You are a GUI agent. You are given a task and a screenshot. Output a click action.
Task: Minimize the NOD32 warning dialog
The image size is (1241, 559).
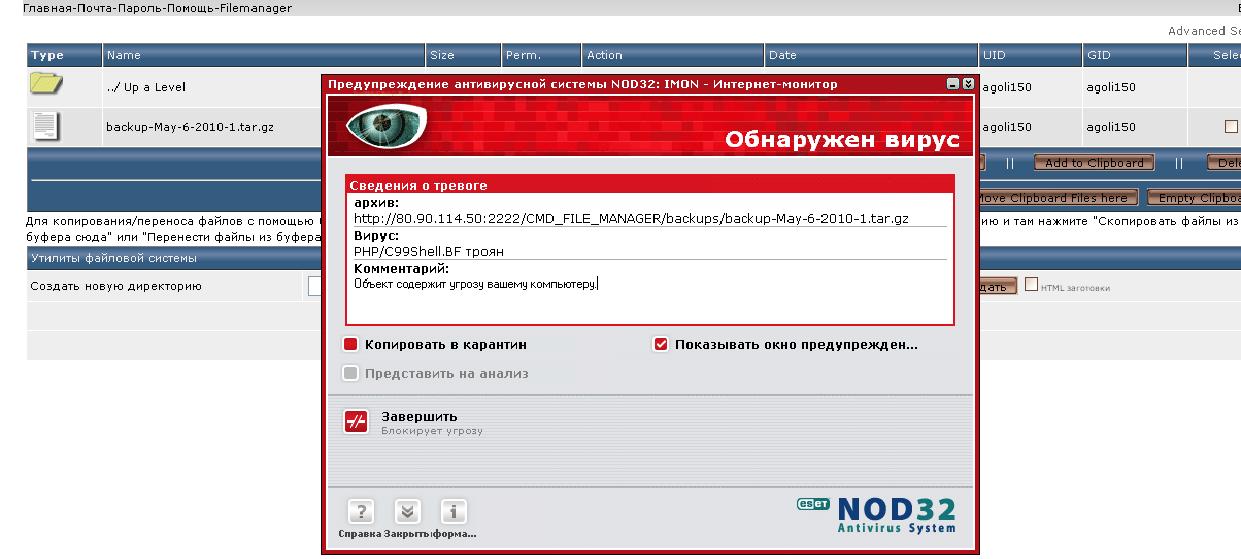point(953,85)
